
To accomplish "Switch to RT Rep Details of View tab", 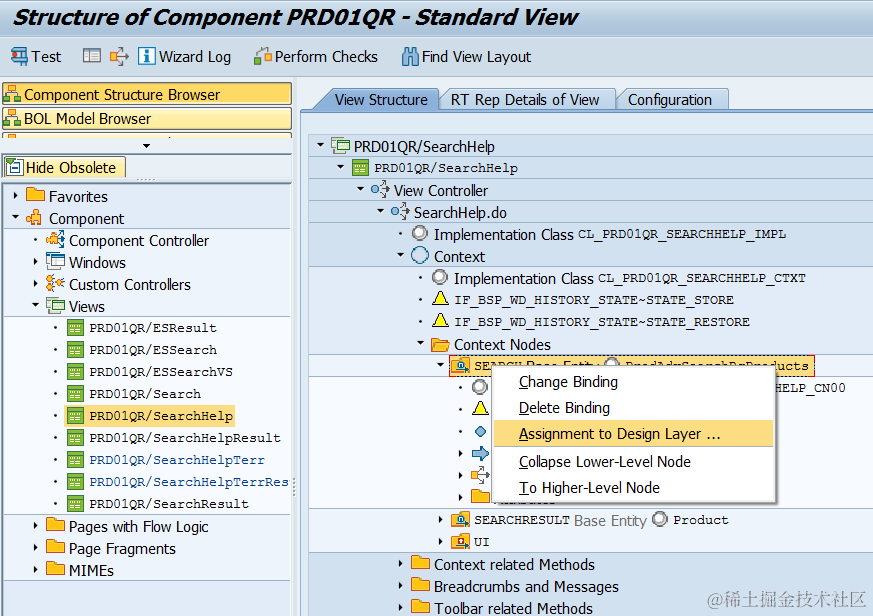I will pyautogui.click(x=524, y=100).
